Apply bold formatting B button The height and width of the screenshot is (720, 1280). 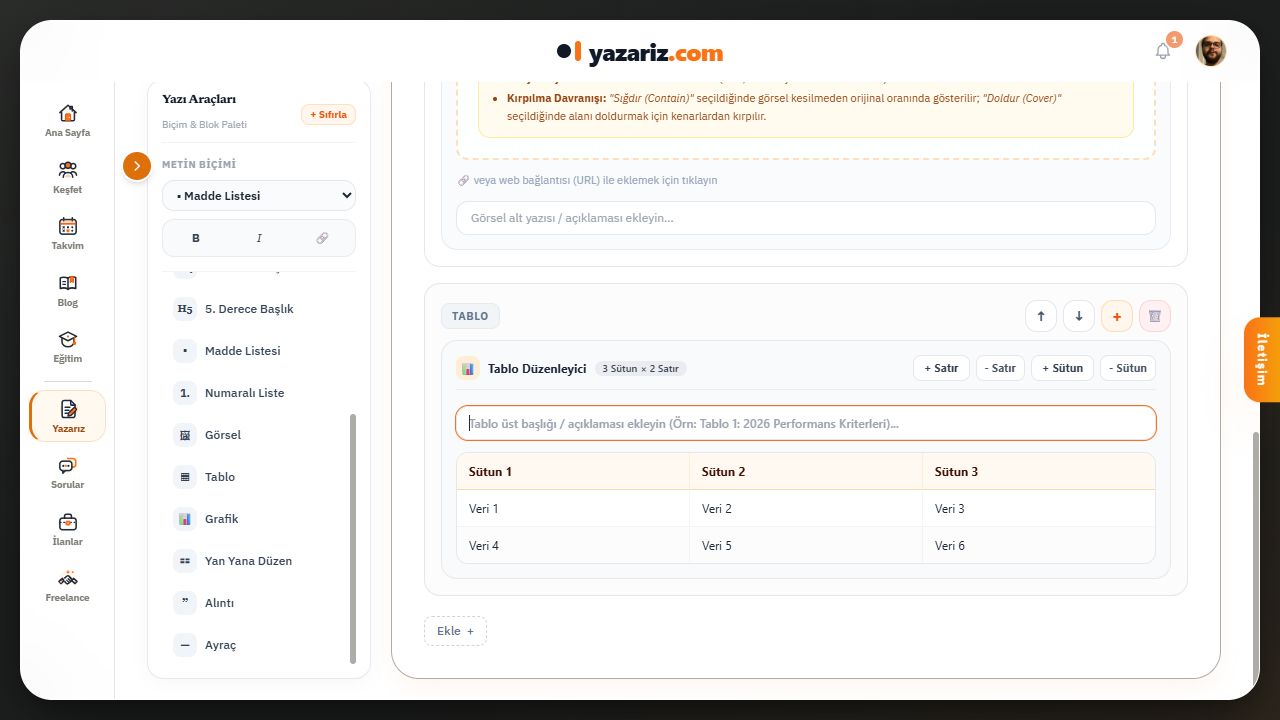coord(196,238)
